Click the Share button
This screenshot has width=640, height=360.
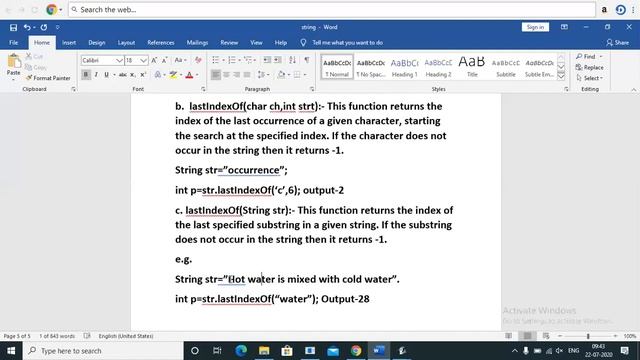[617, 42]
